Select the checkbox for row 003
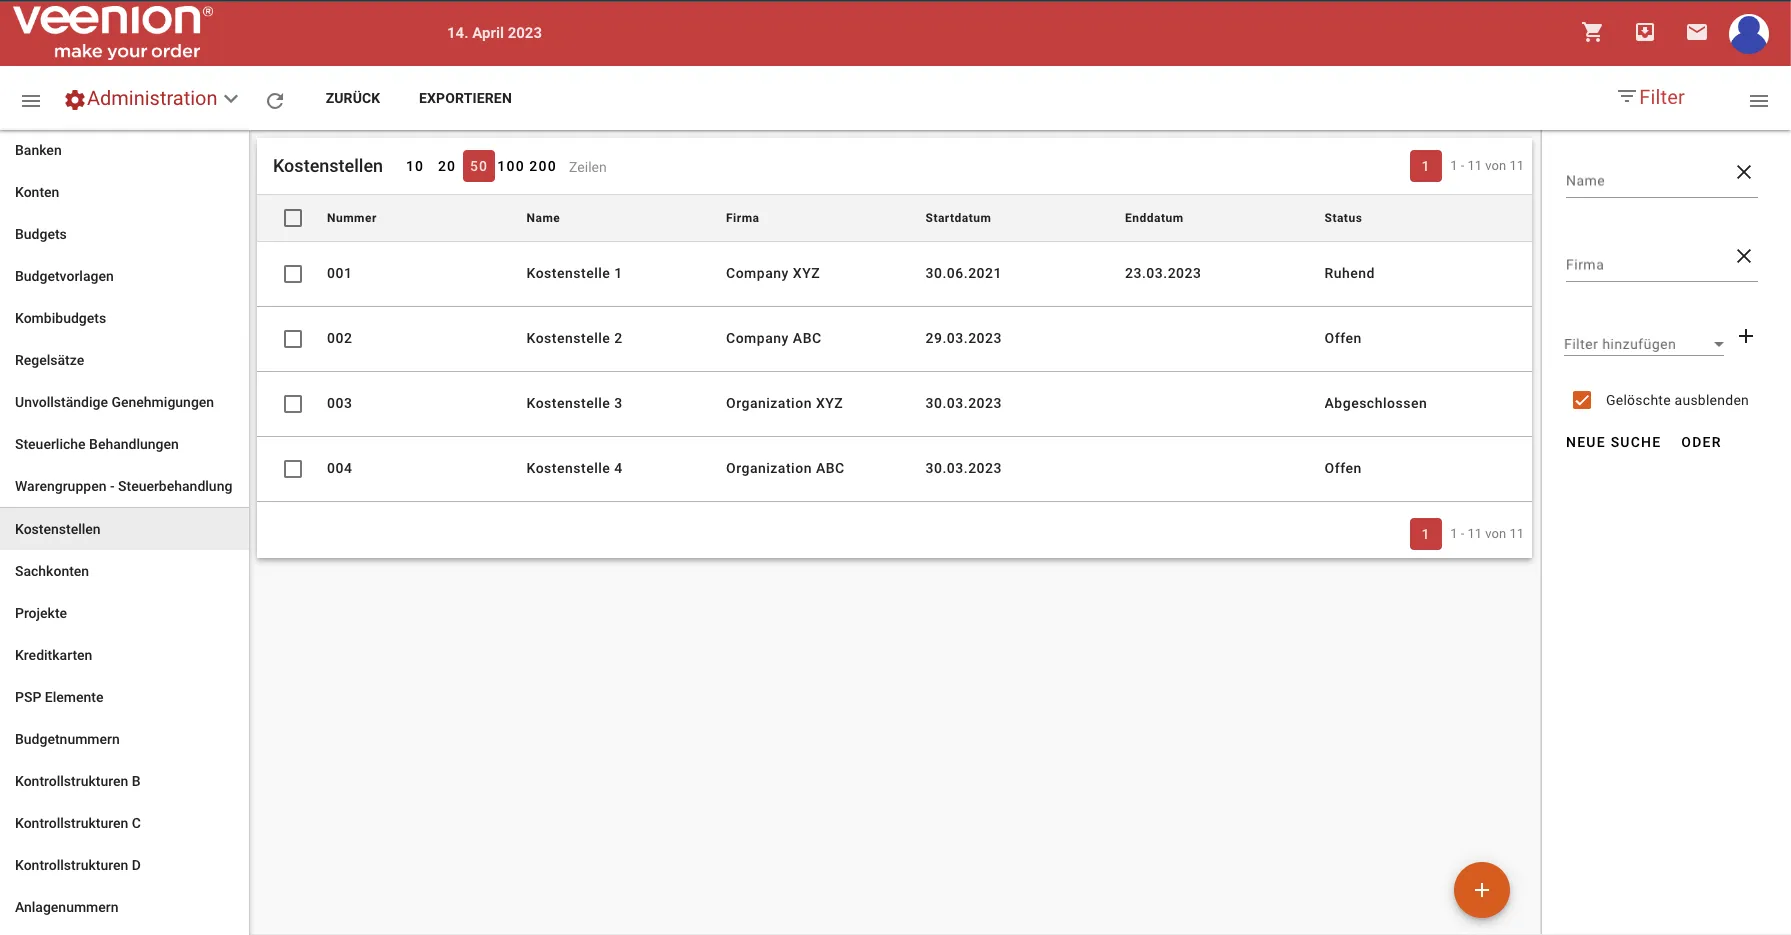The width and height of the screenshot is (1791, 935). pyautogui.click(x=293, y=404)
